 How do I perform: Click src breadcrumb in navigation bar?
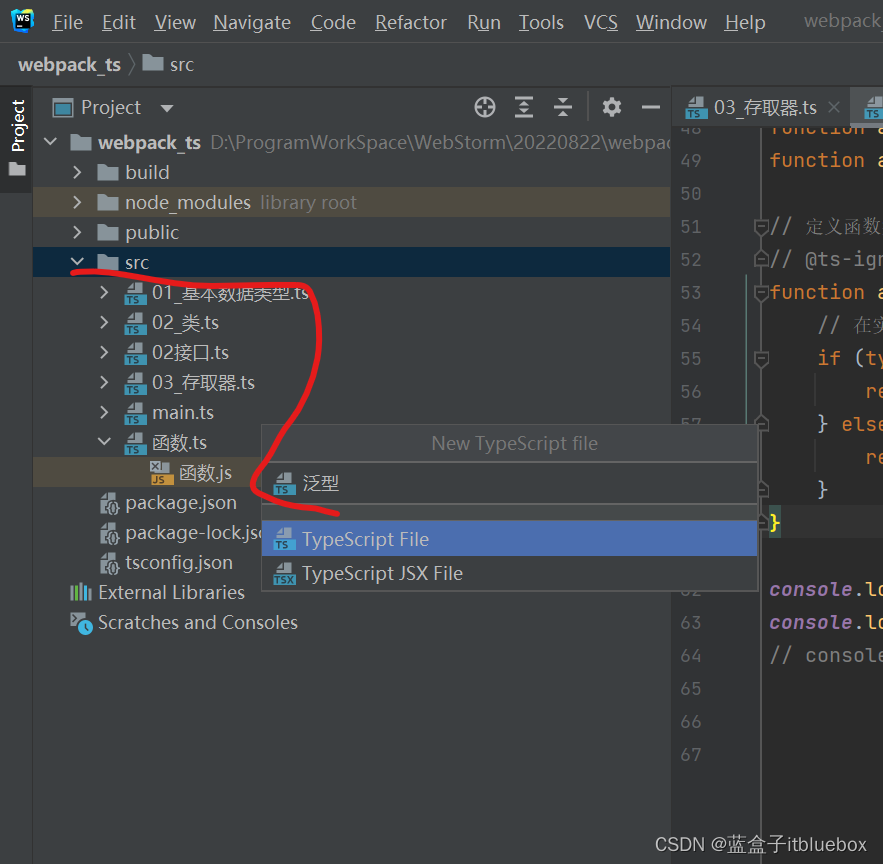point(182,65)
